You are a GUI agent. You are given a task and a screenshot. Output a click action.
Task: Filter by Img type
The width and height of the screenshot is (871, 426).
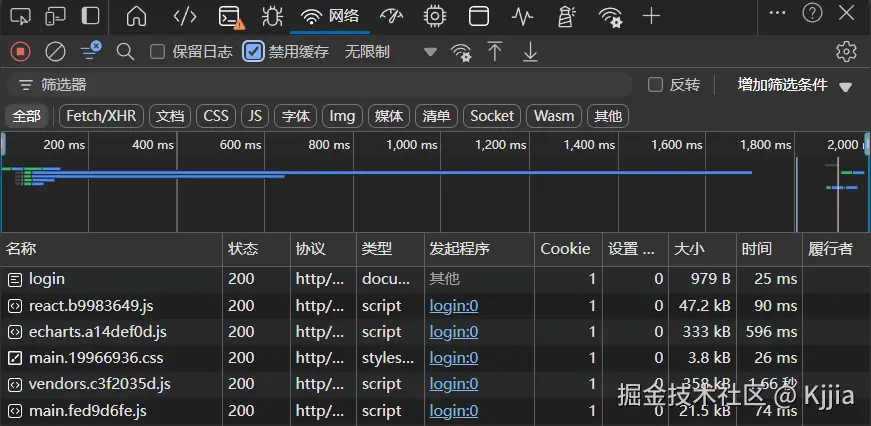pos(342,116)
